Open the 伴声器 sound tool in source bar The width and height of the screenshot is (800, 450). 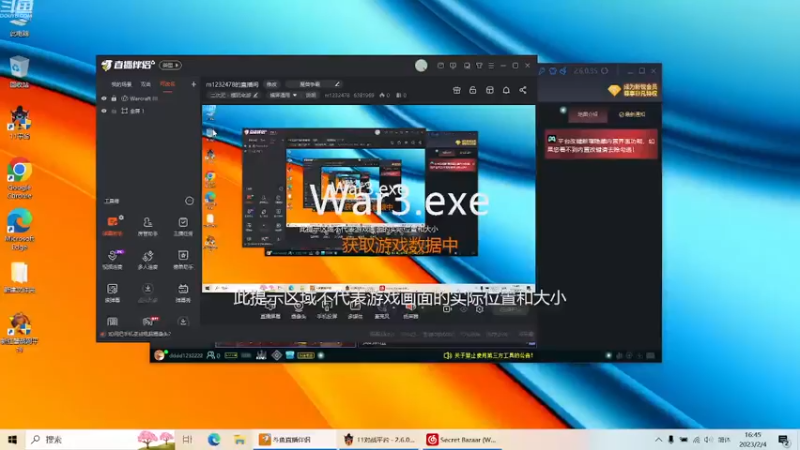[411, 311]
